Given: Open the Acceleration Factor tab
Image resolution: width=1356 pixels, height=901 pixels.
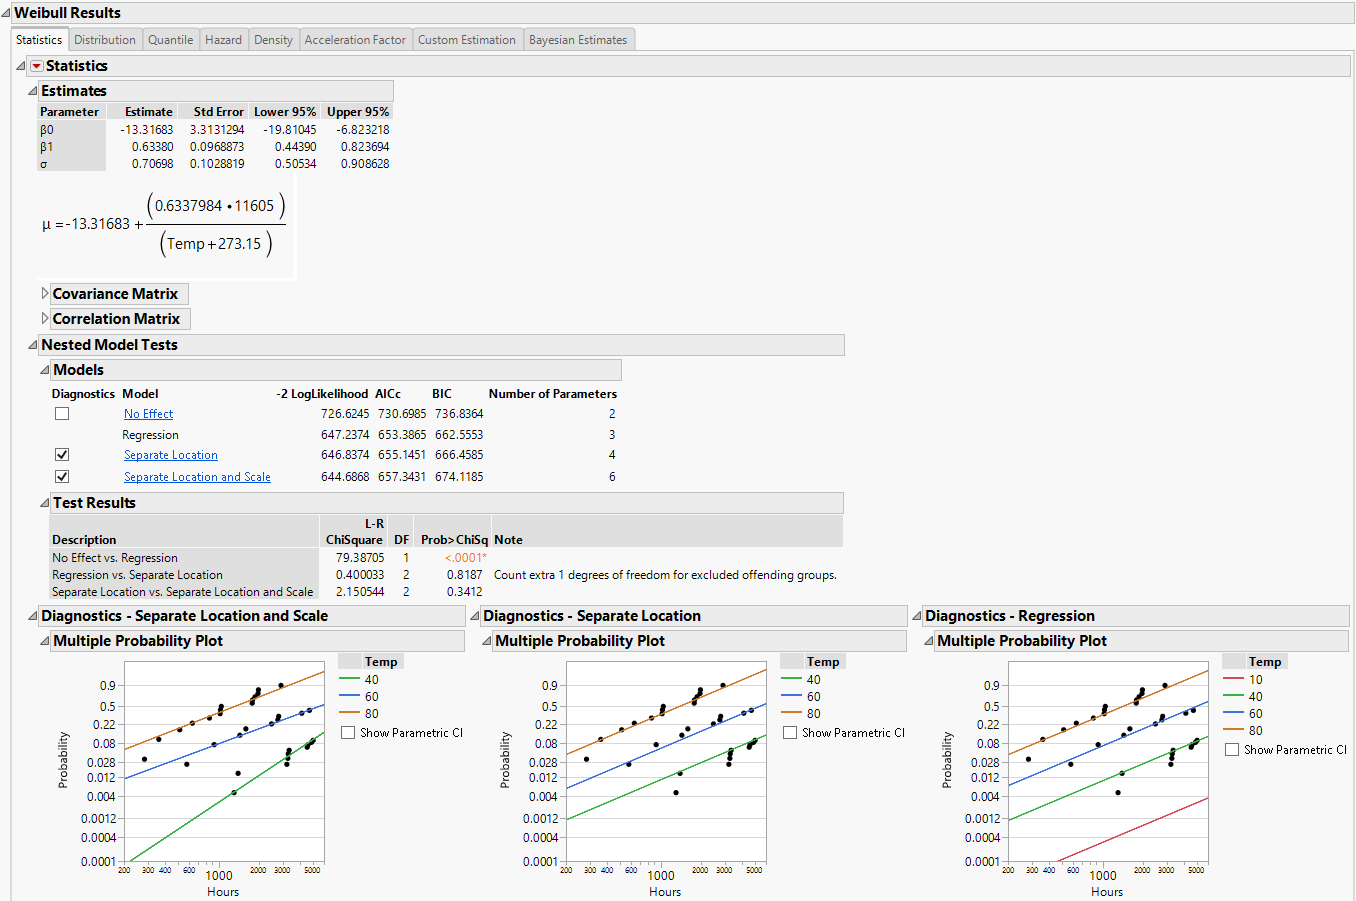Looking at the screenshot, I should point(355,40).
